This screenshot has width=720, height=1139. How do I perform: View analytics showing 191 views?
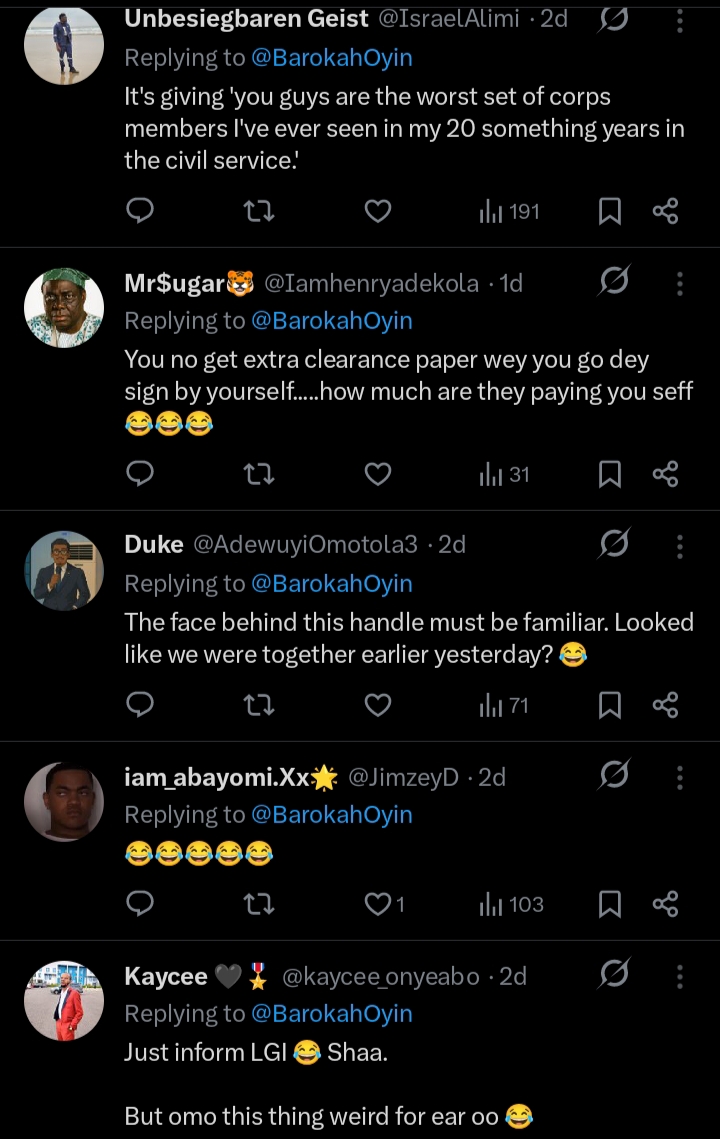(x=509, y=211)
